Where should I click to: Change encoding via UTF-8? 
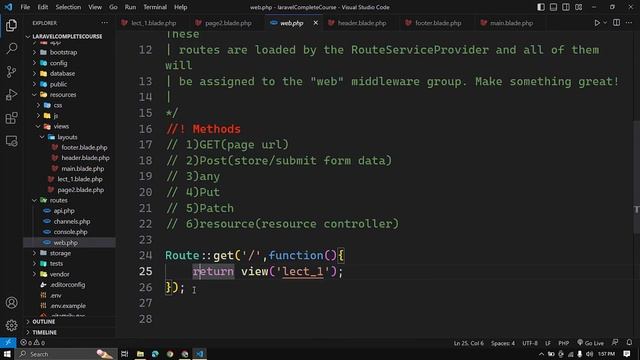530,343
